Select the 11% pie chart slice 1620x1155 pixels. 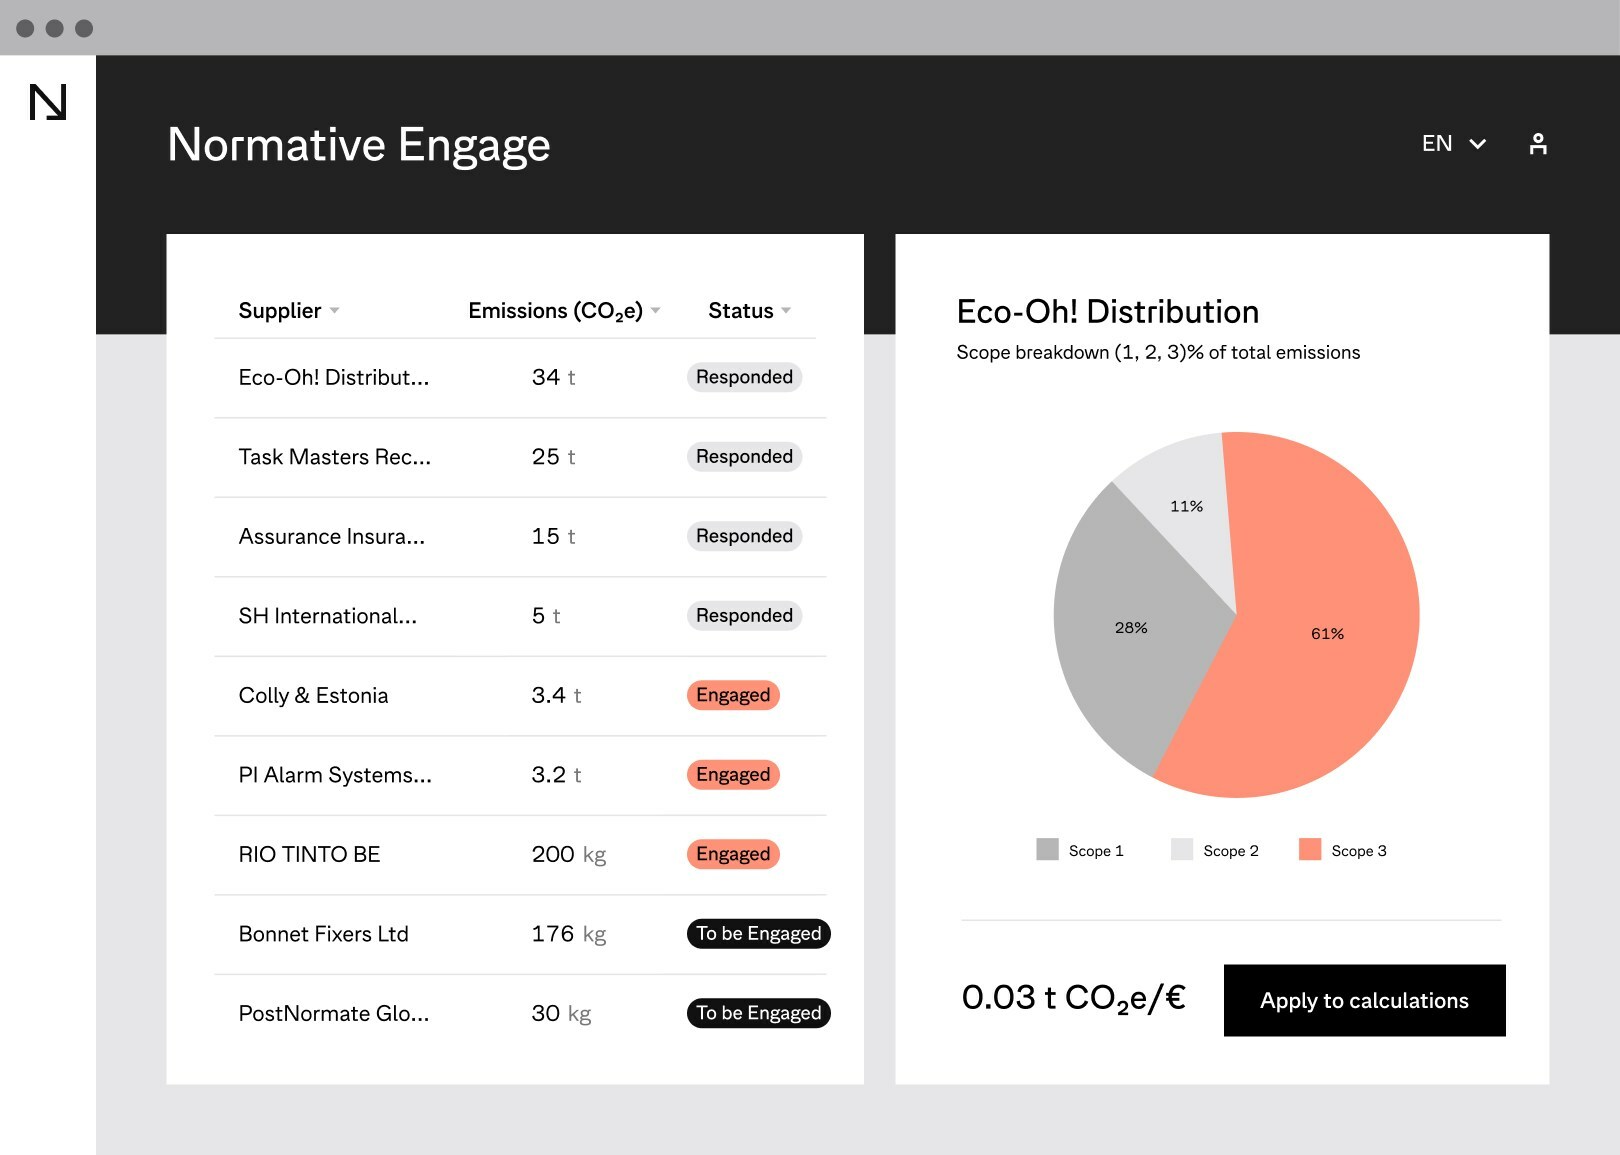point(1185,500)
